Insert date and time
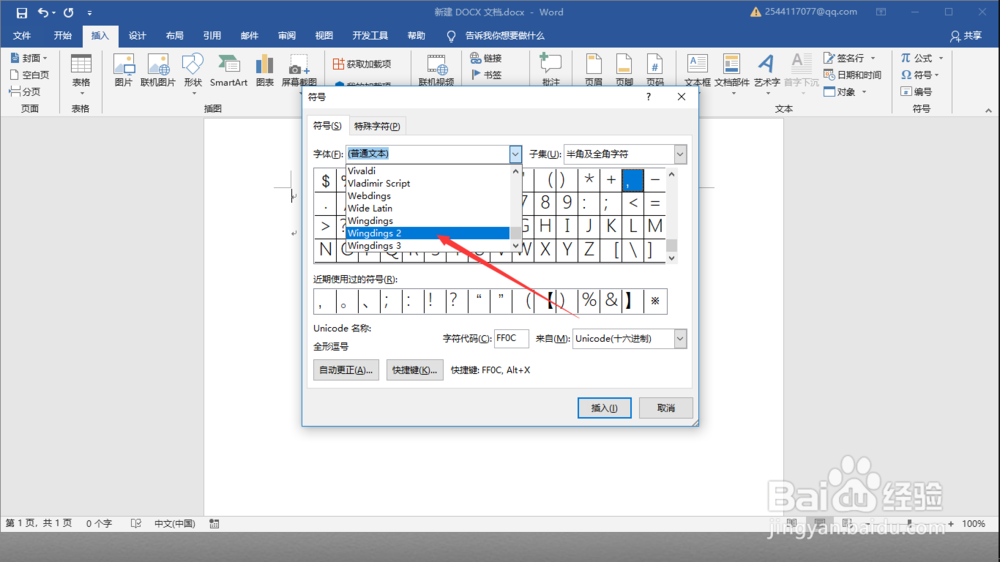Viewport: 1000px width, 562px height. tap(853, 75)
